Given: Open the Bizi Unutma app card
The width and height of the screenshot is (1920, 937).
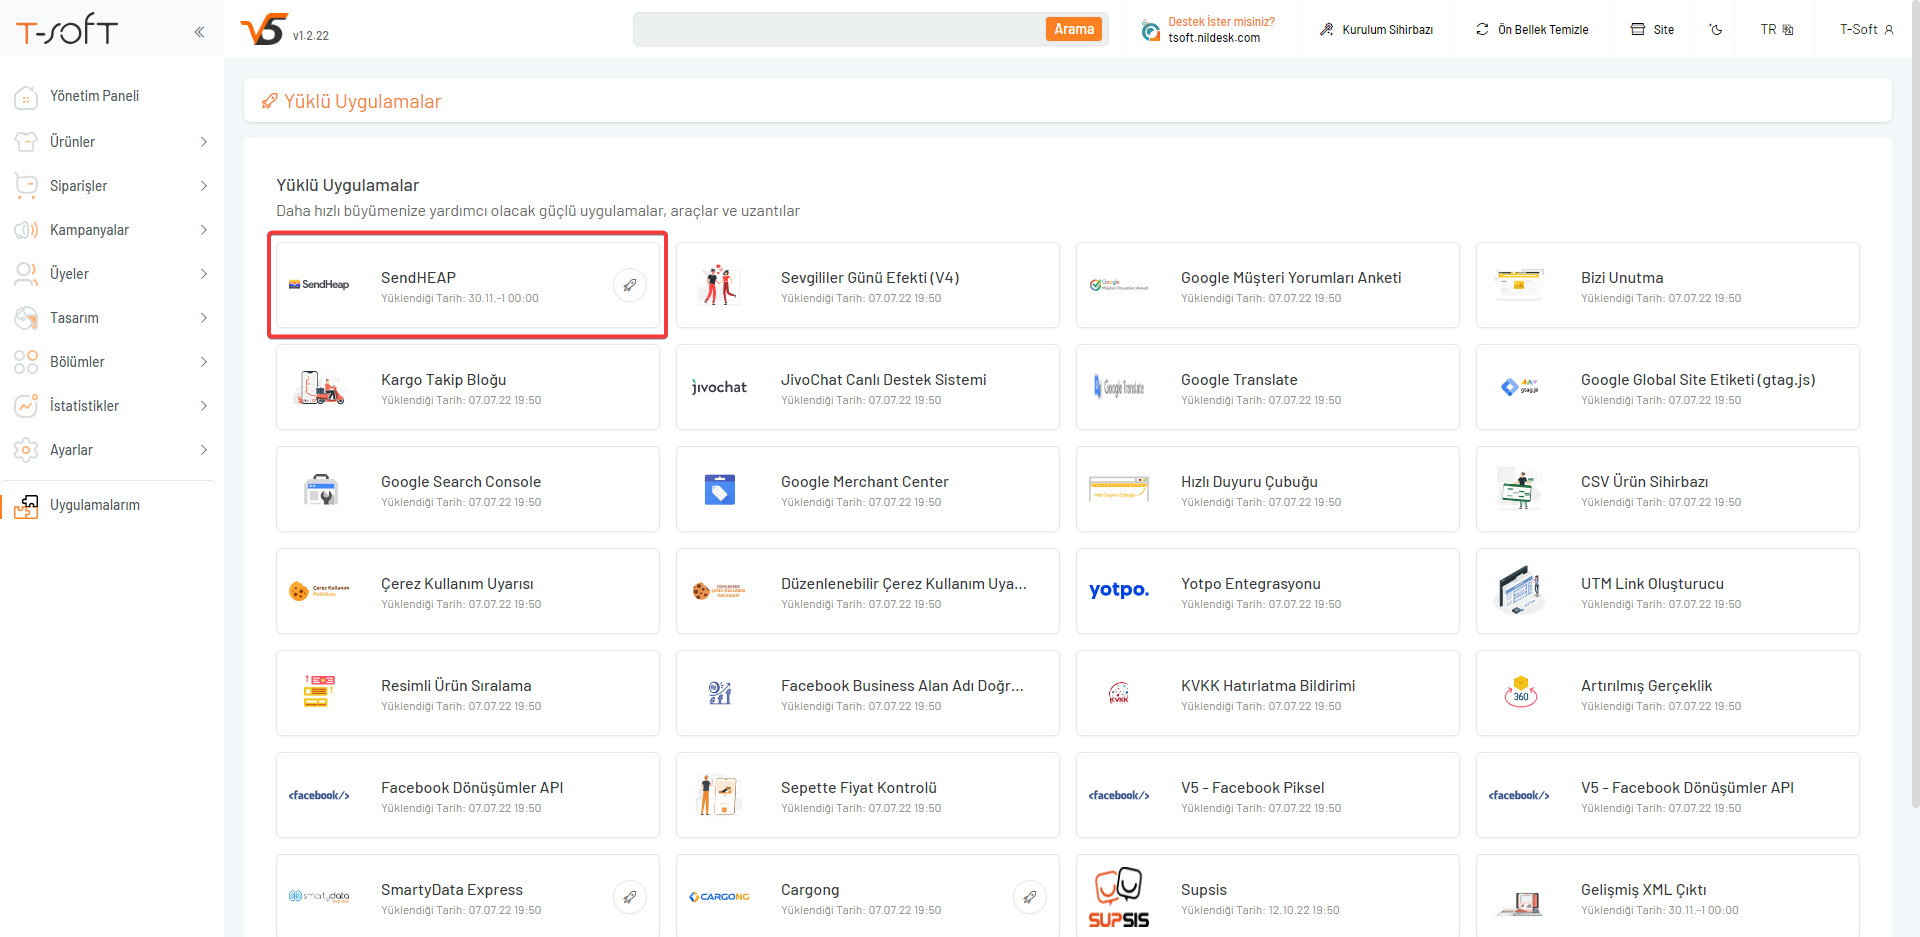Looking at the screenshot, I should coord(1668,285).
